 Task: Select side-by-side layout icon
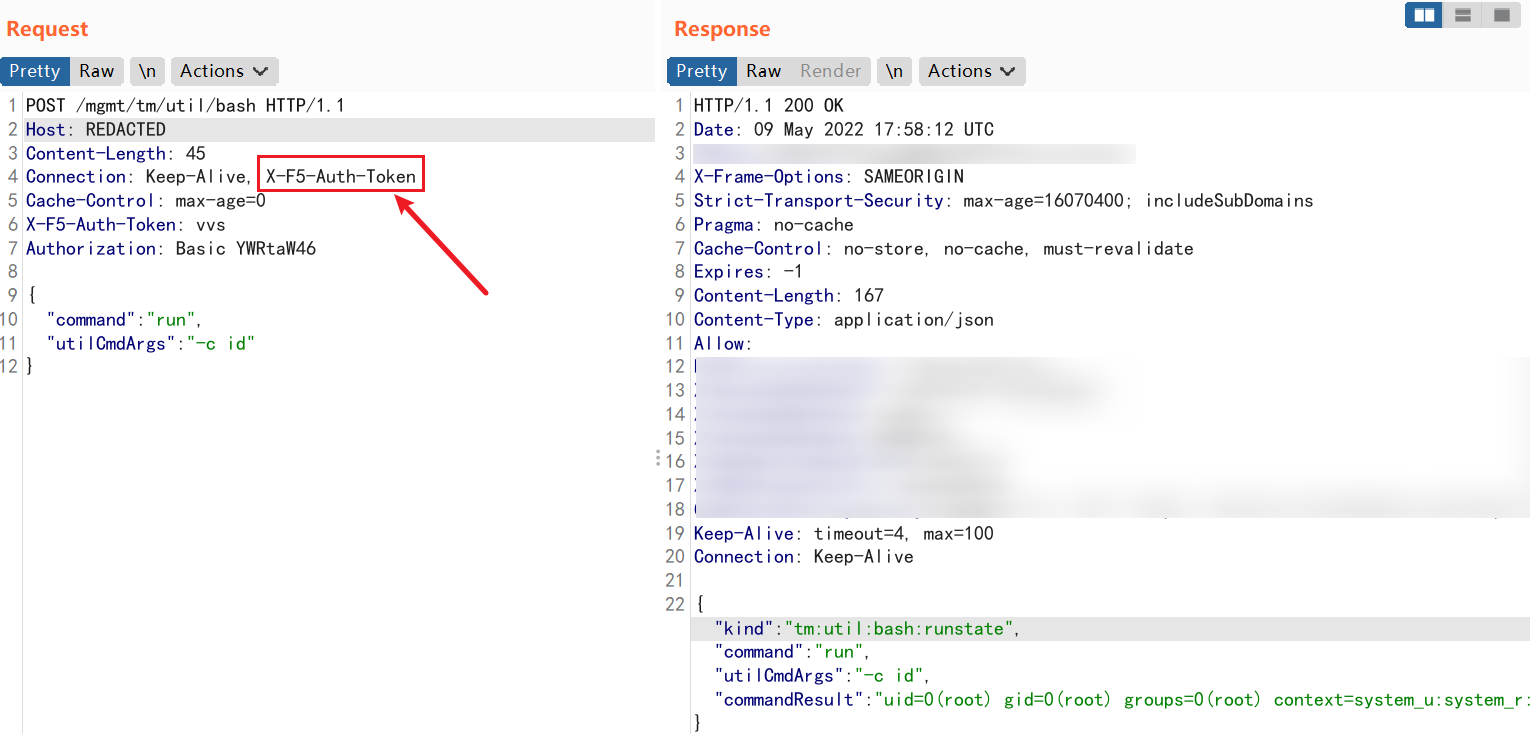click(x=1423, y=15)
